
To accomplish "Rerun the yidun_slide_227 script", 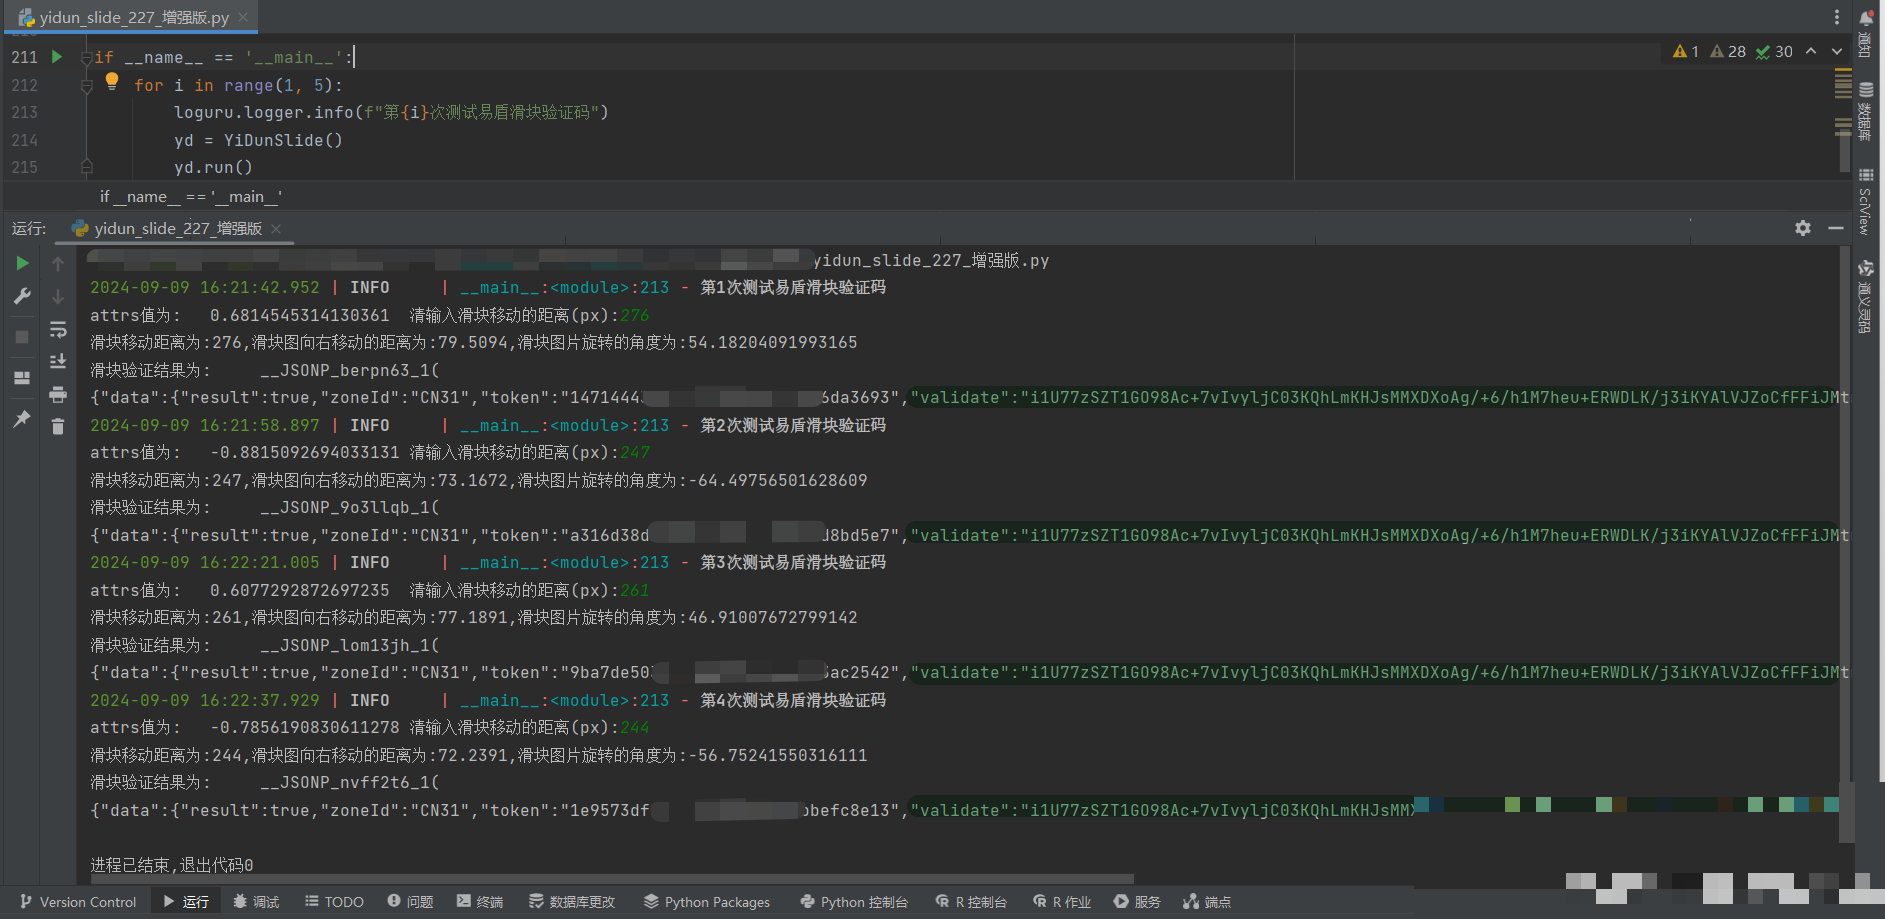I will tap(22, 264).
